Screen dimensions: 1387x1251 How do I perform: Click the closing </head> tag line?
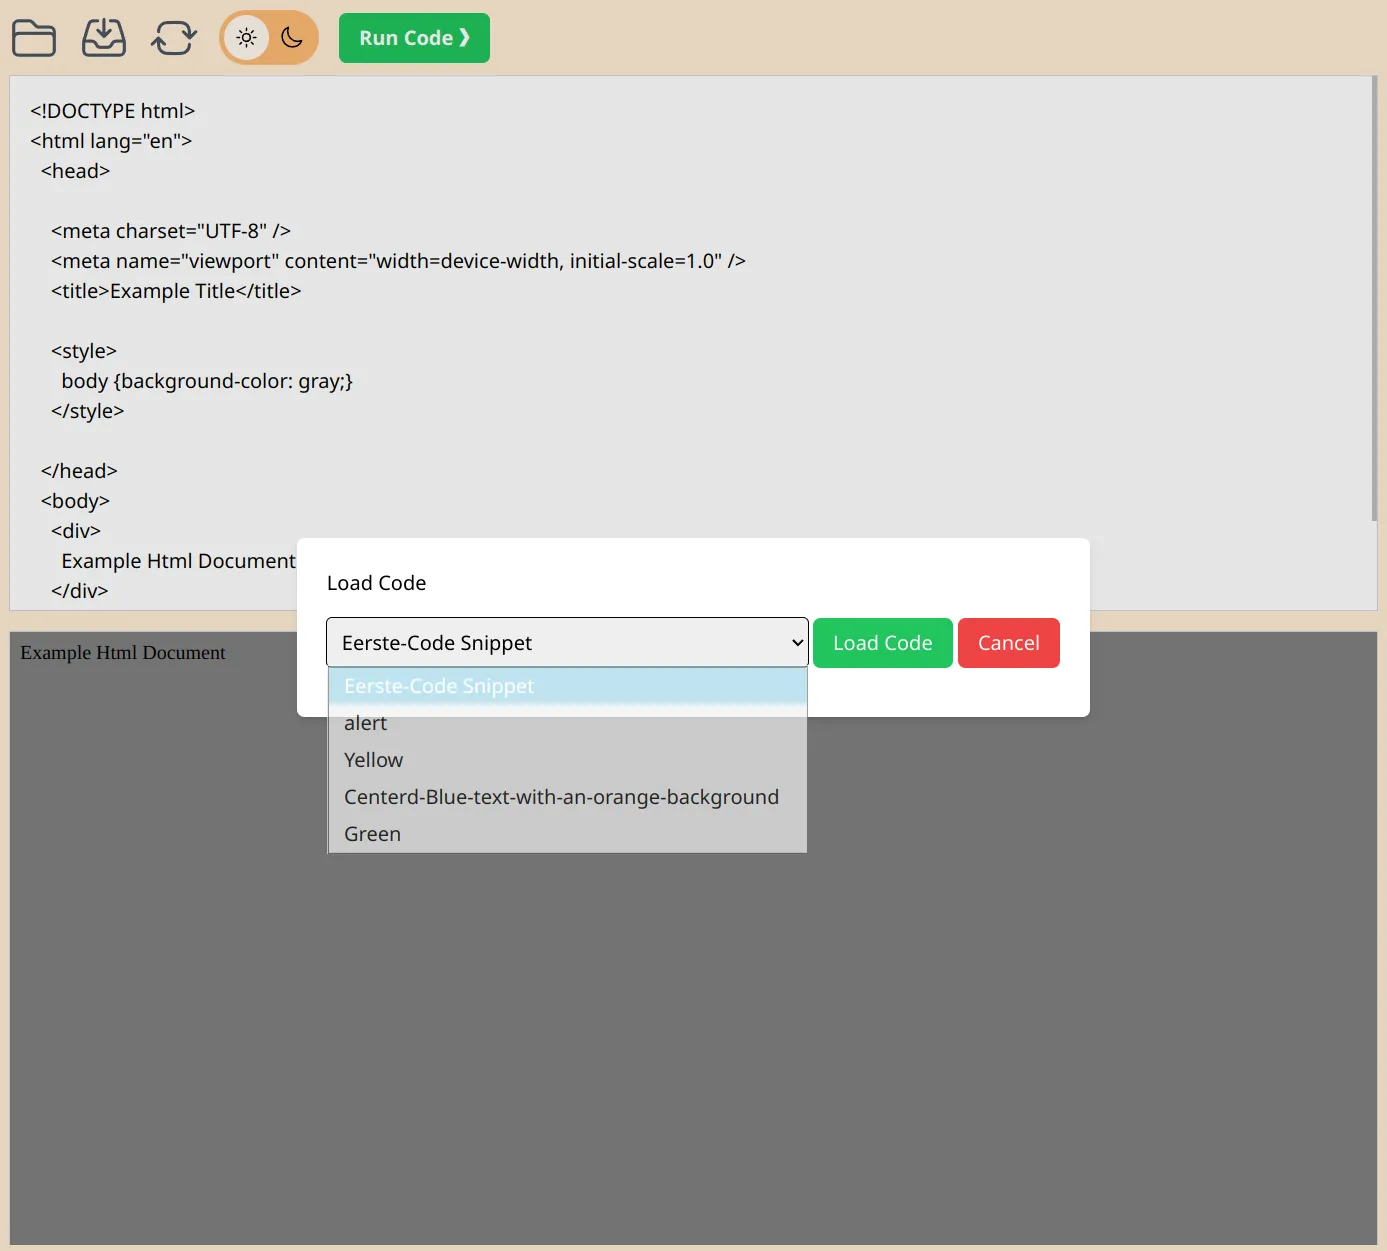79,471
